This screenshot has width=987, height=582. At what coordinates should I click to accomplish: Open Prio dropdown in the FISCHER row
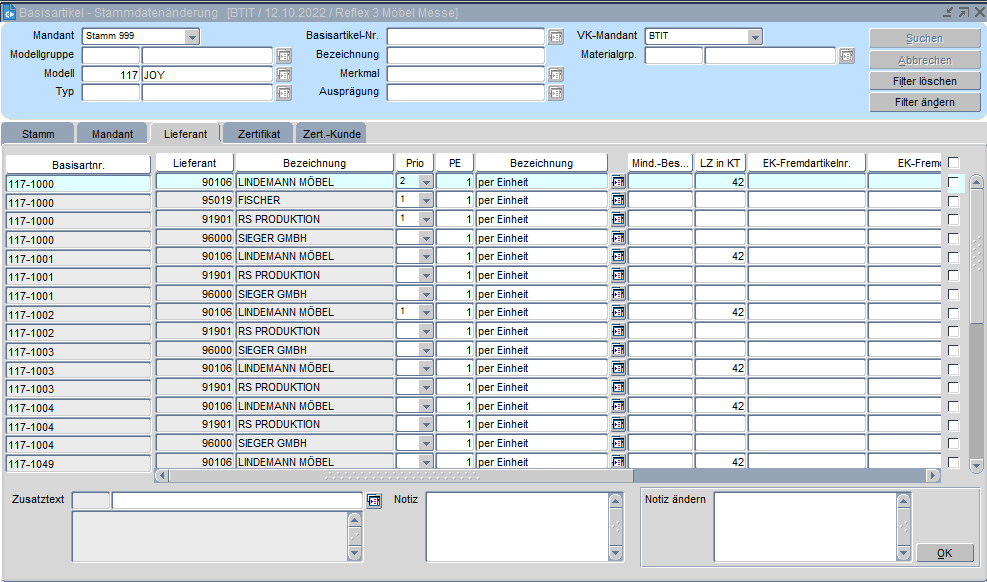point(426,200)
